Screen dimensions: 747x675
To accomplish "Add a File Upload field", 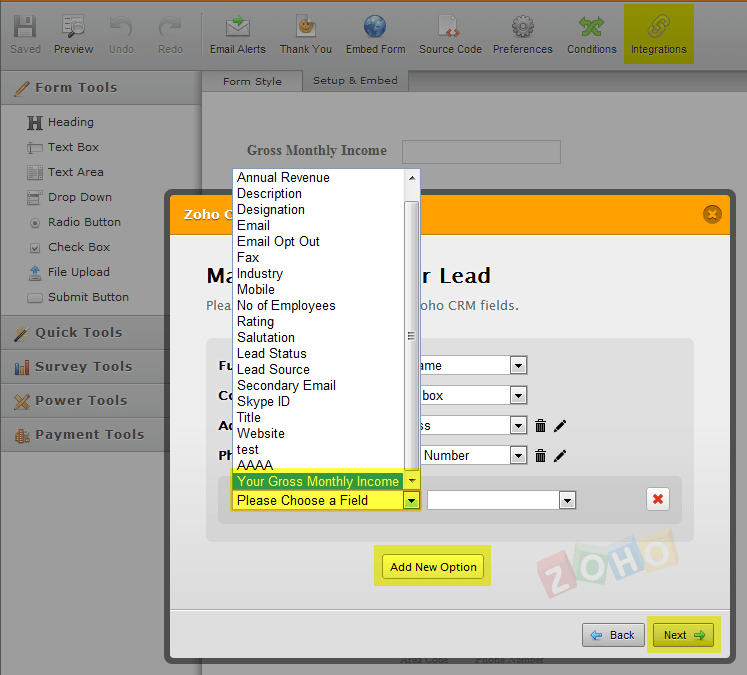I will (69, 272).
